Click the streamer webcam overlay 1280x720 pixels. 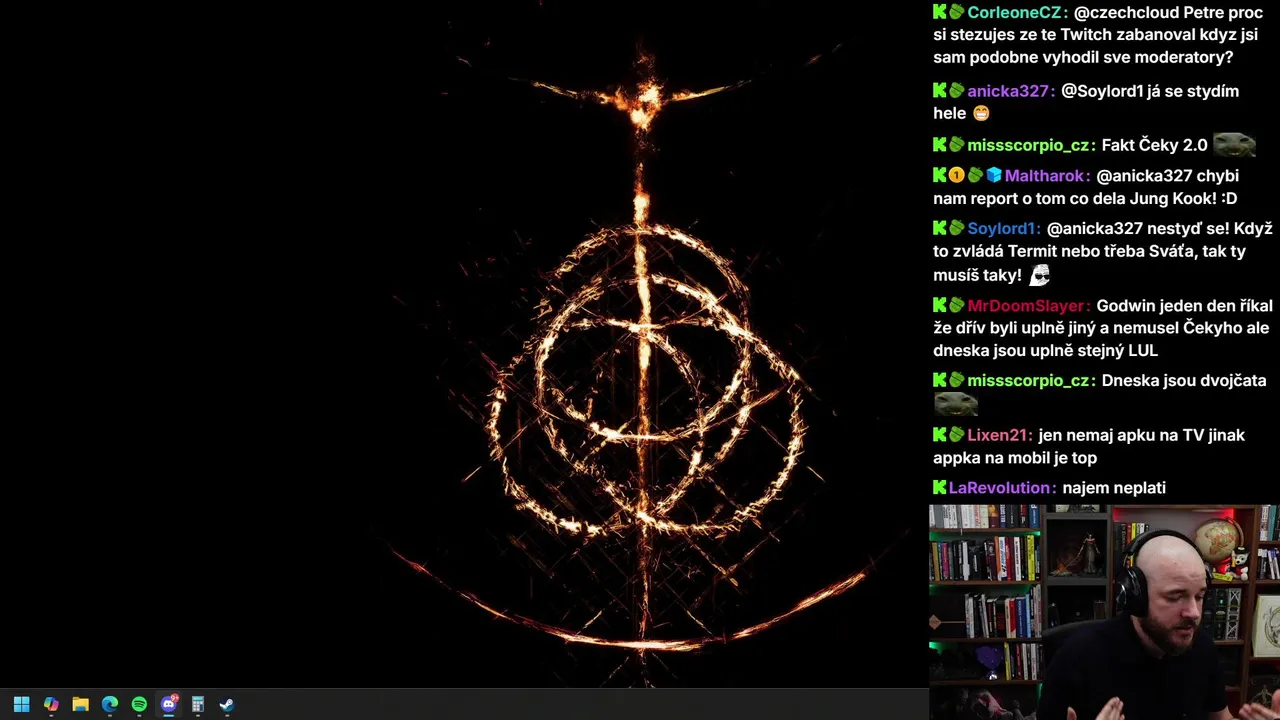1104,612
